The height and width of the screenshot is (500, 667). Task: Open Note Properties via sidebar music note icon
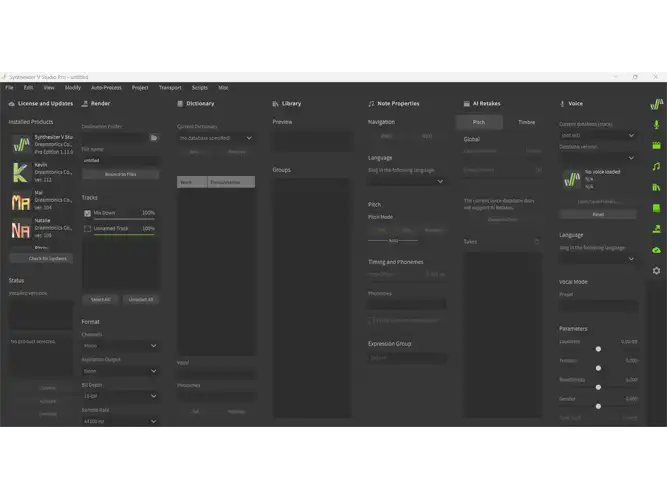[x=656, y=166]
